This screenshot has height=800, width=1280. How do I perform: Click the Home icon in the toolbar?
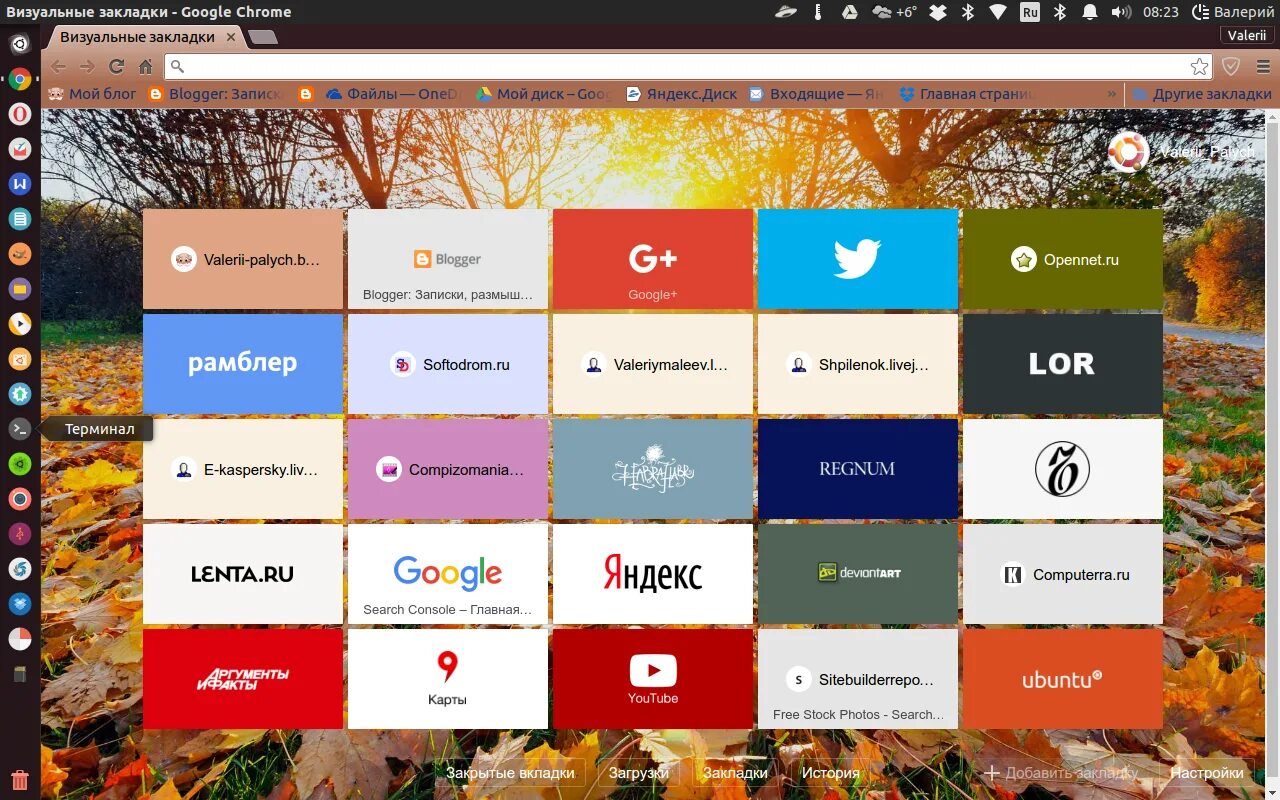(x=145, y=67)
